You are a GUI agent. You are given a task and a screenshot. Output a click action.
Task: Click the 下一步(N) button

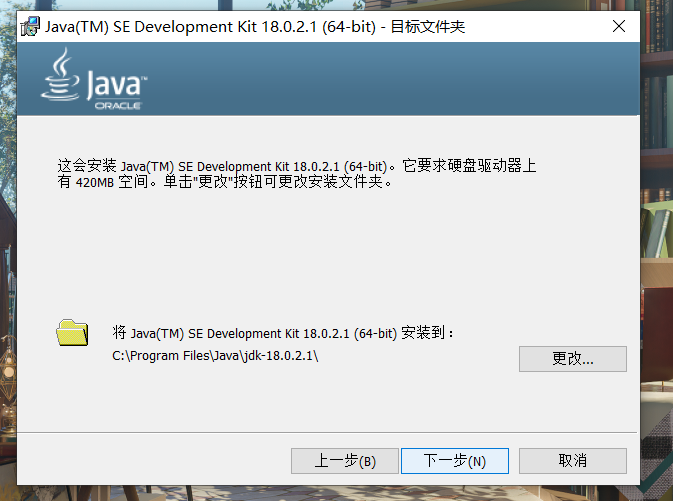455,461
